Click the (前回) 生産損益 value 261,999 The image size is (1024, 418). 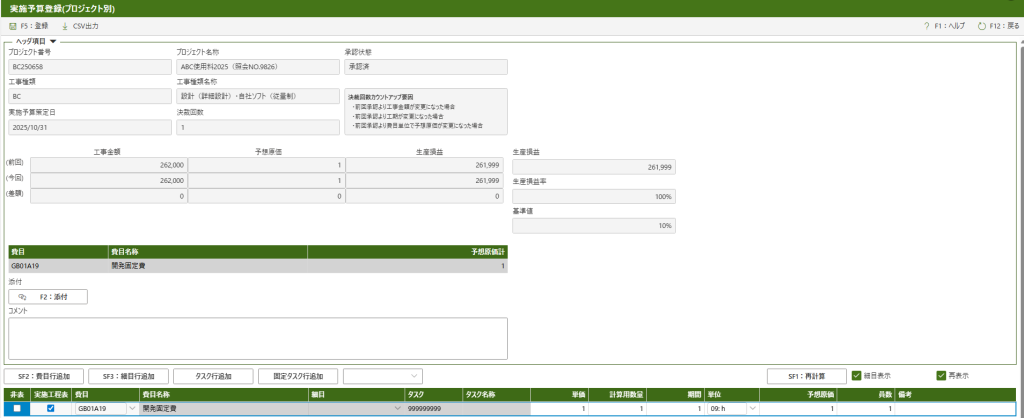(x=424, y=166)
